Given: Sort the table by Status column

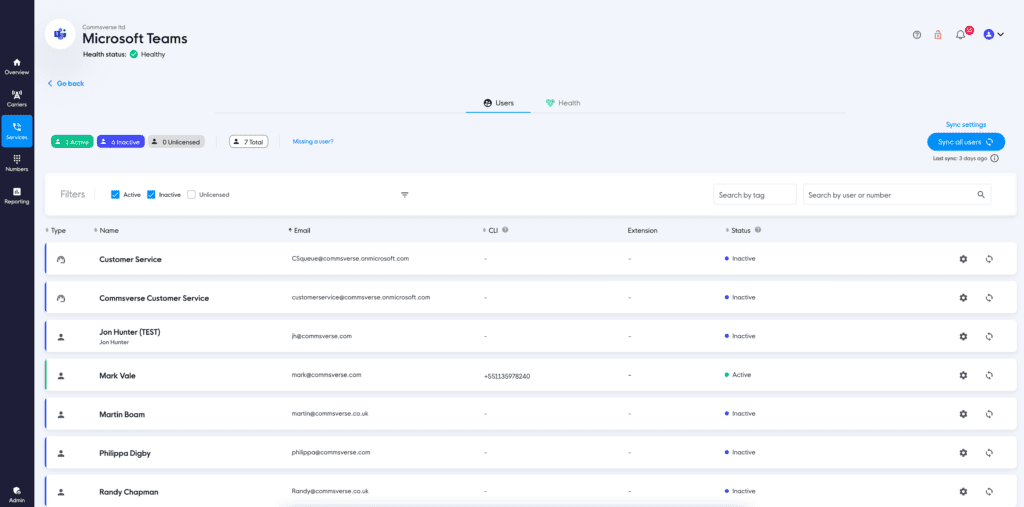Looking at the screenshot, I should (738, 231).
